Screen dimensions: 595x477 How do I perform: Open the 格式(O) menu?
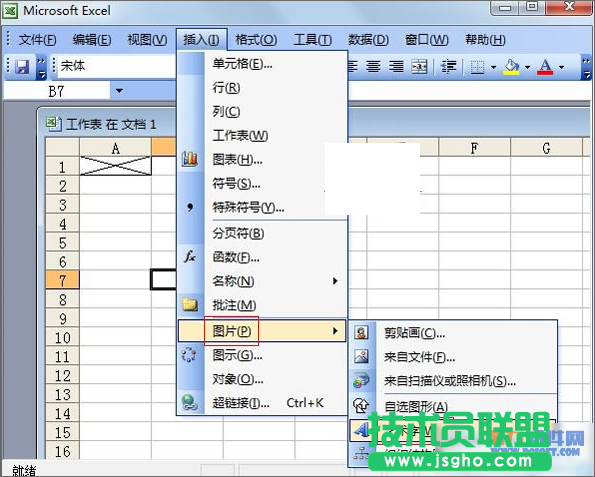[256, 39]
